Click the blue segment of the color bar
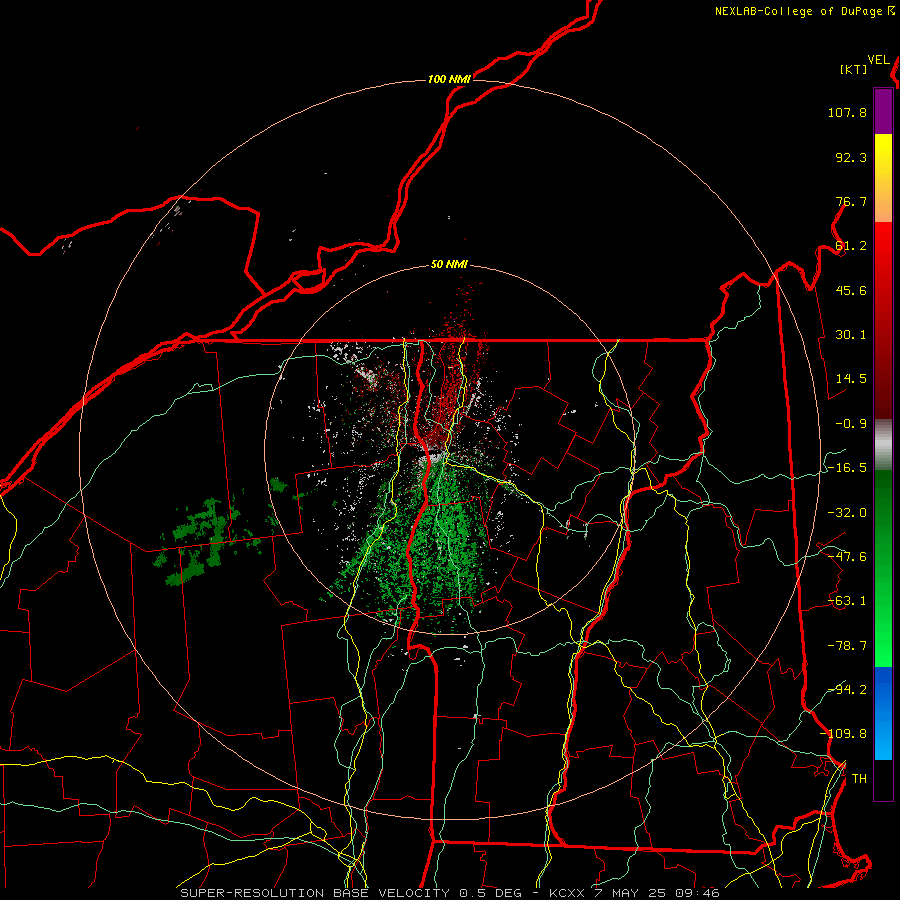Image resolution: width=900 pixels, height=900 pixels. pyautogui.click(x=883, y=713)
